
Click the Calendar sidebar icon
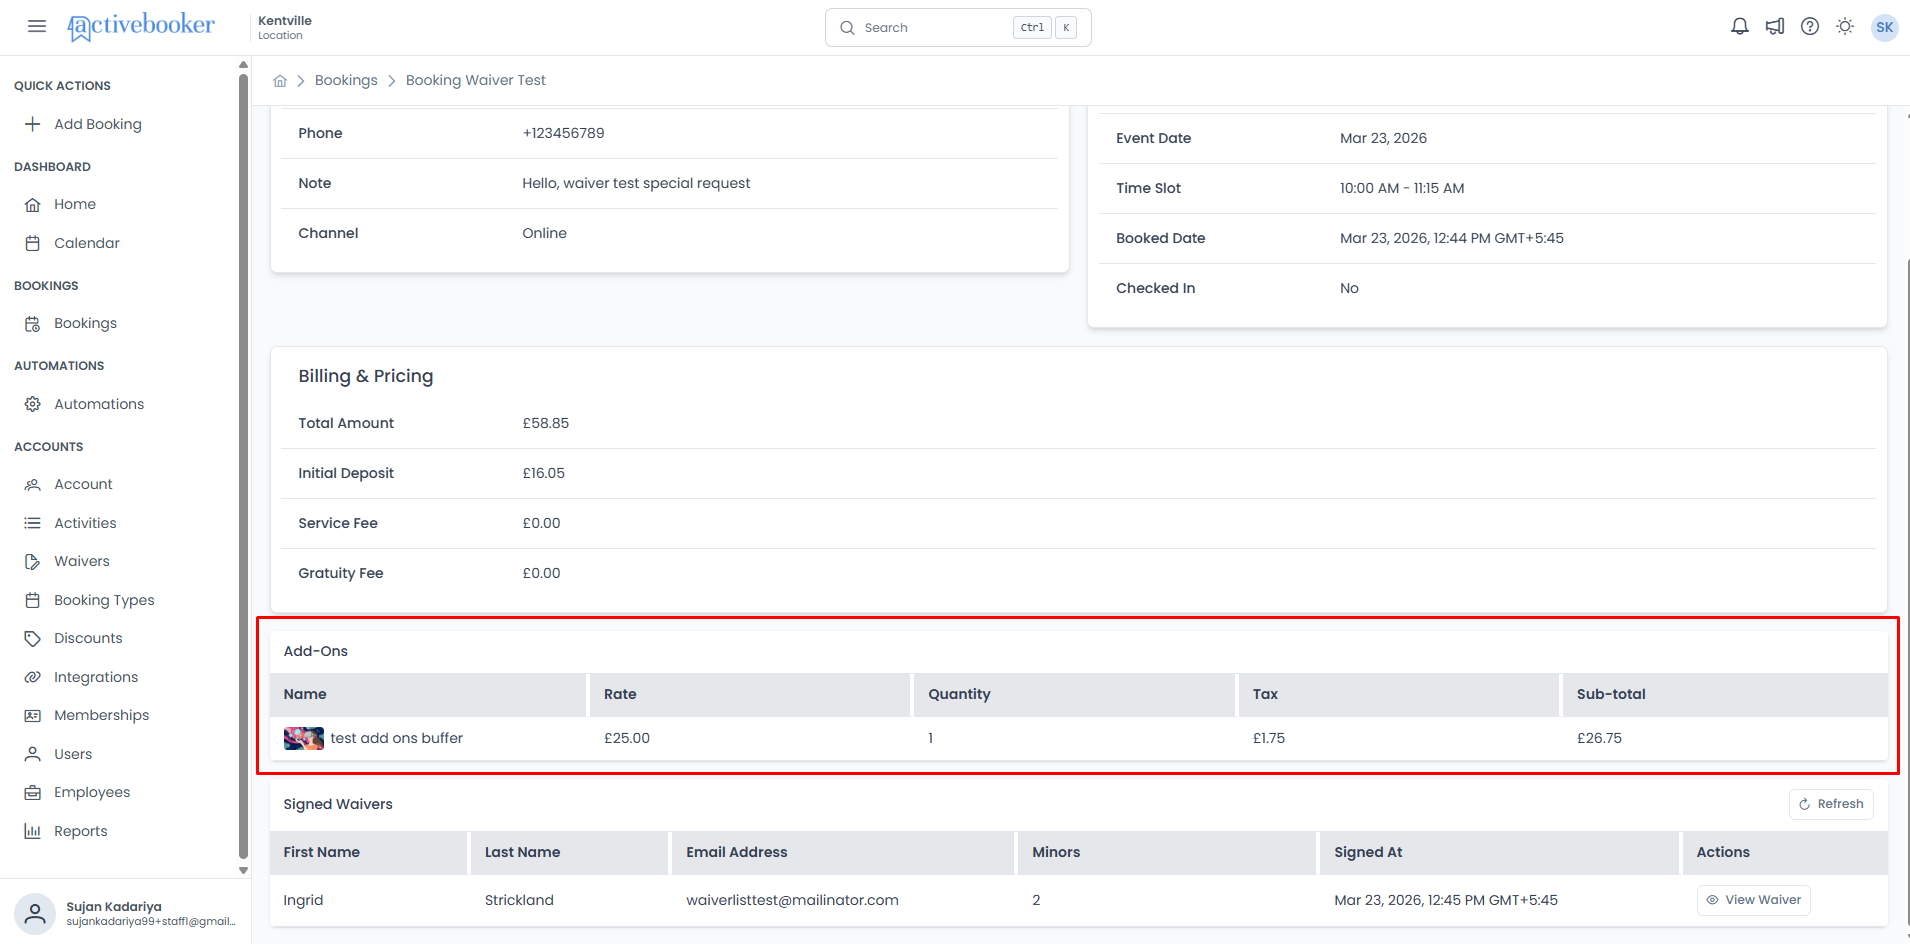tap(33, 243)
